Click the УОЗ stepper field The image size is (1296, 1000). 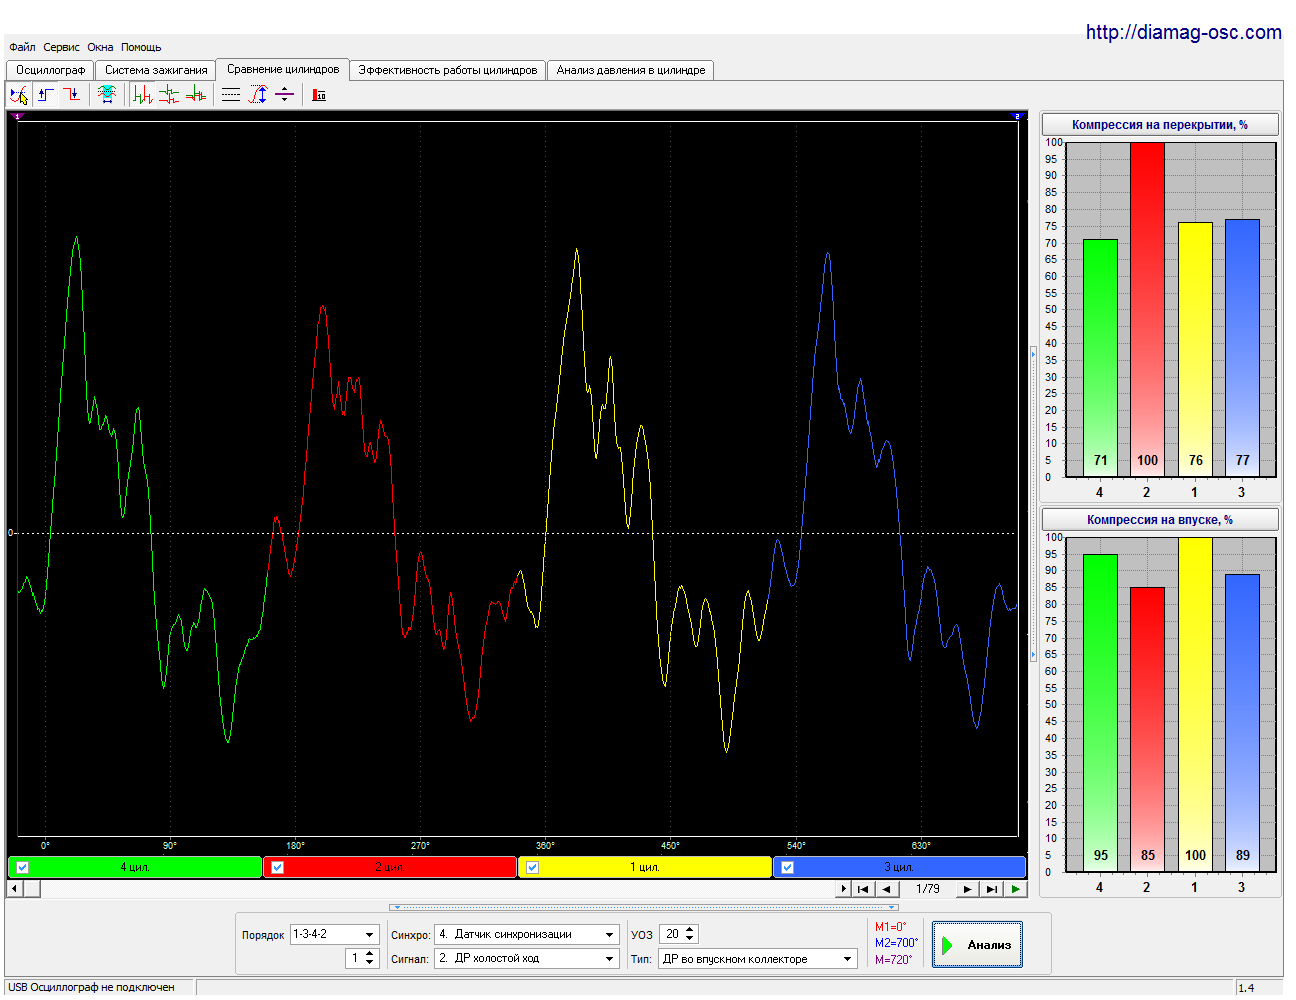coord(678,934)
